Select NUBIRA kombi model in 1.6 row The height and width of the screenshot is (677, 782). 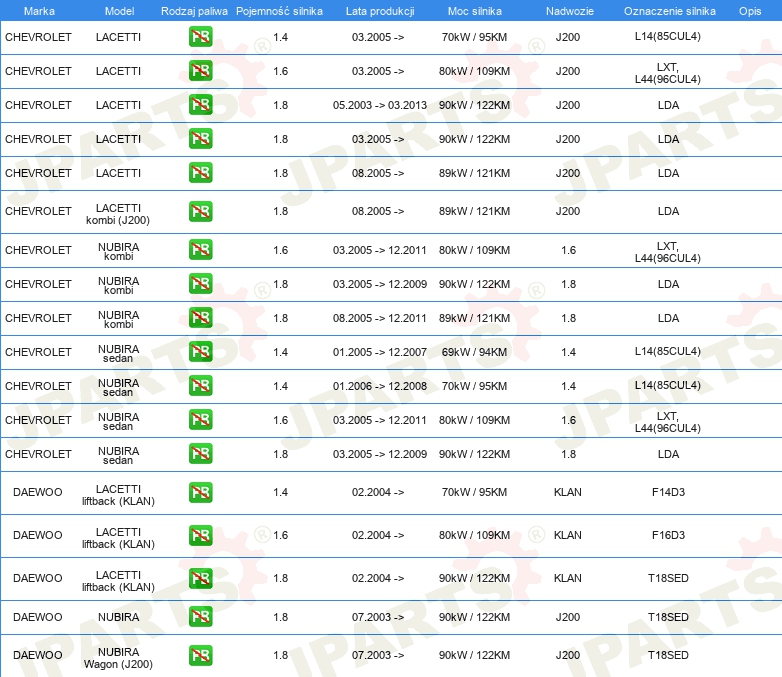coord(118,251)
